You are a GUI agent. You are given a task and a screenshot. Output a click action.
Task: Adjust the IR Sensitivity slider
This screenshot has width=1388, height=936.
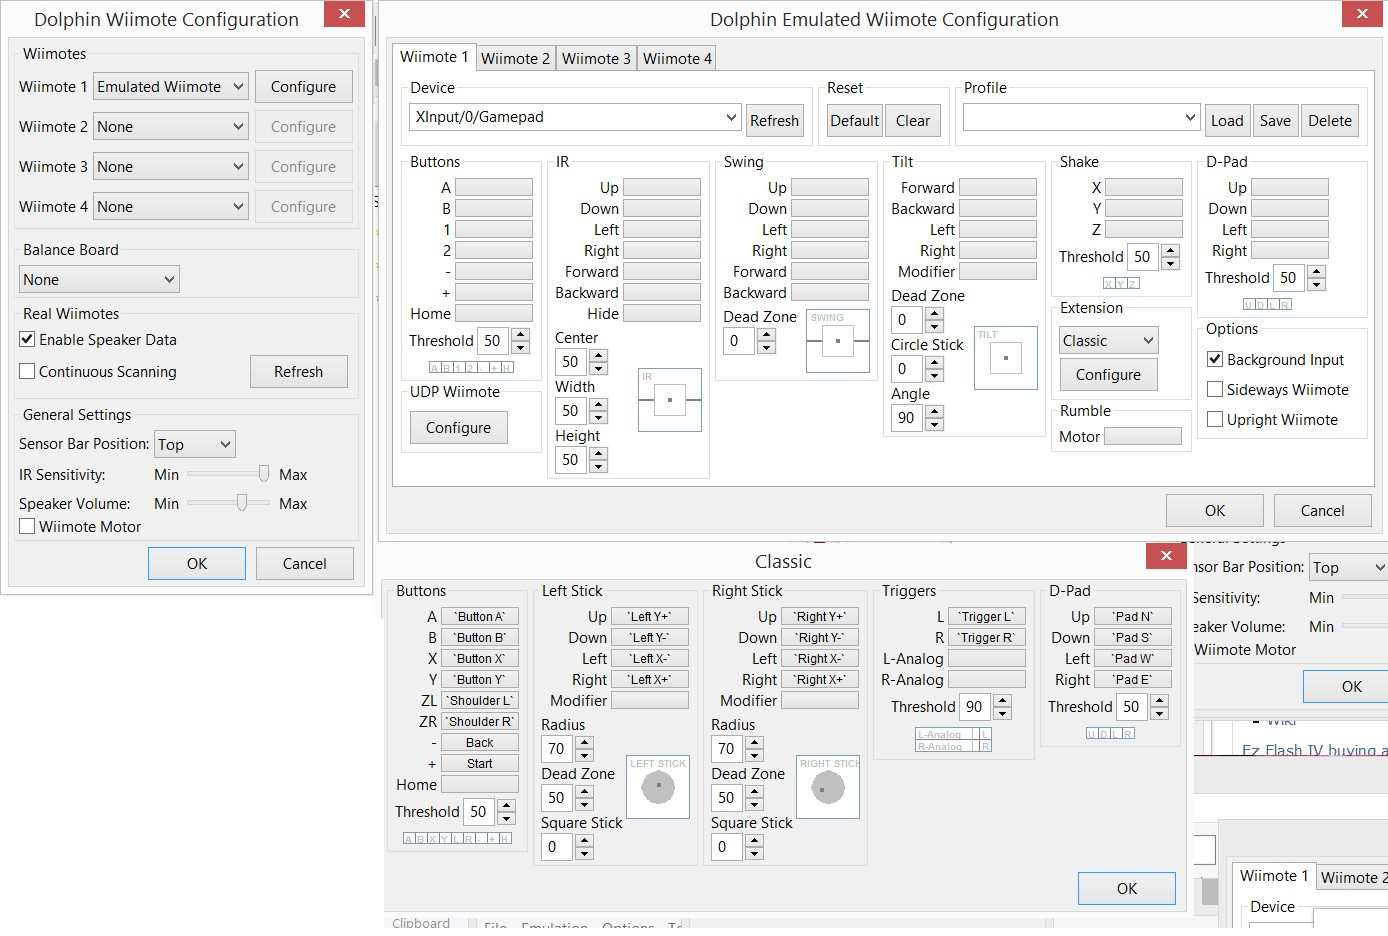tap(229, 474)
